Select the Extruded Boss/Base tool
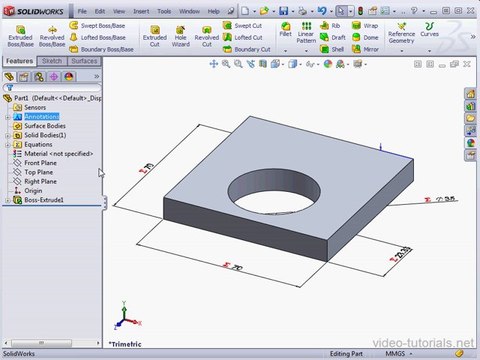The width and height of the screenshot is (480, 360). tap(21, 36)
